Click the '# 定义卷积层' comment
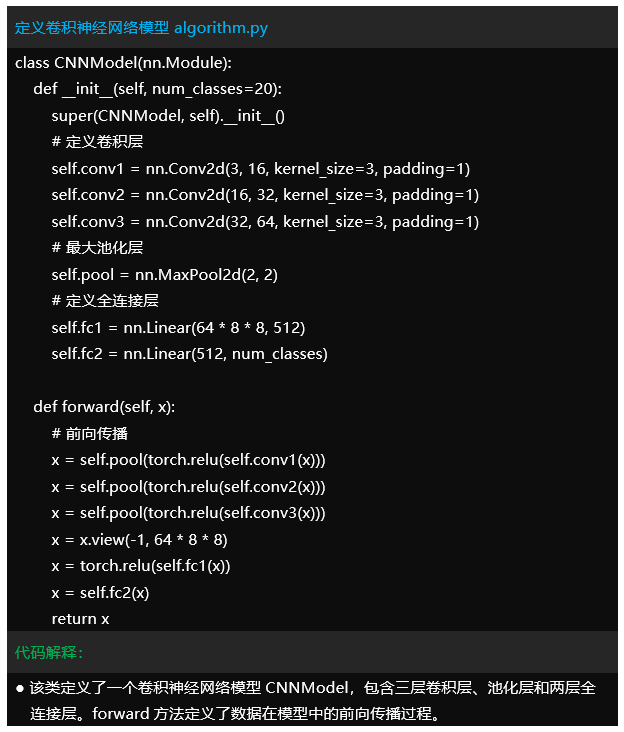 (x=97, y=142)
